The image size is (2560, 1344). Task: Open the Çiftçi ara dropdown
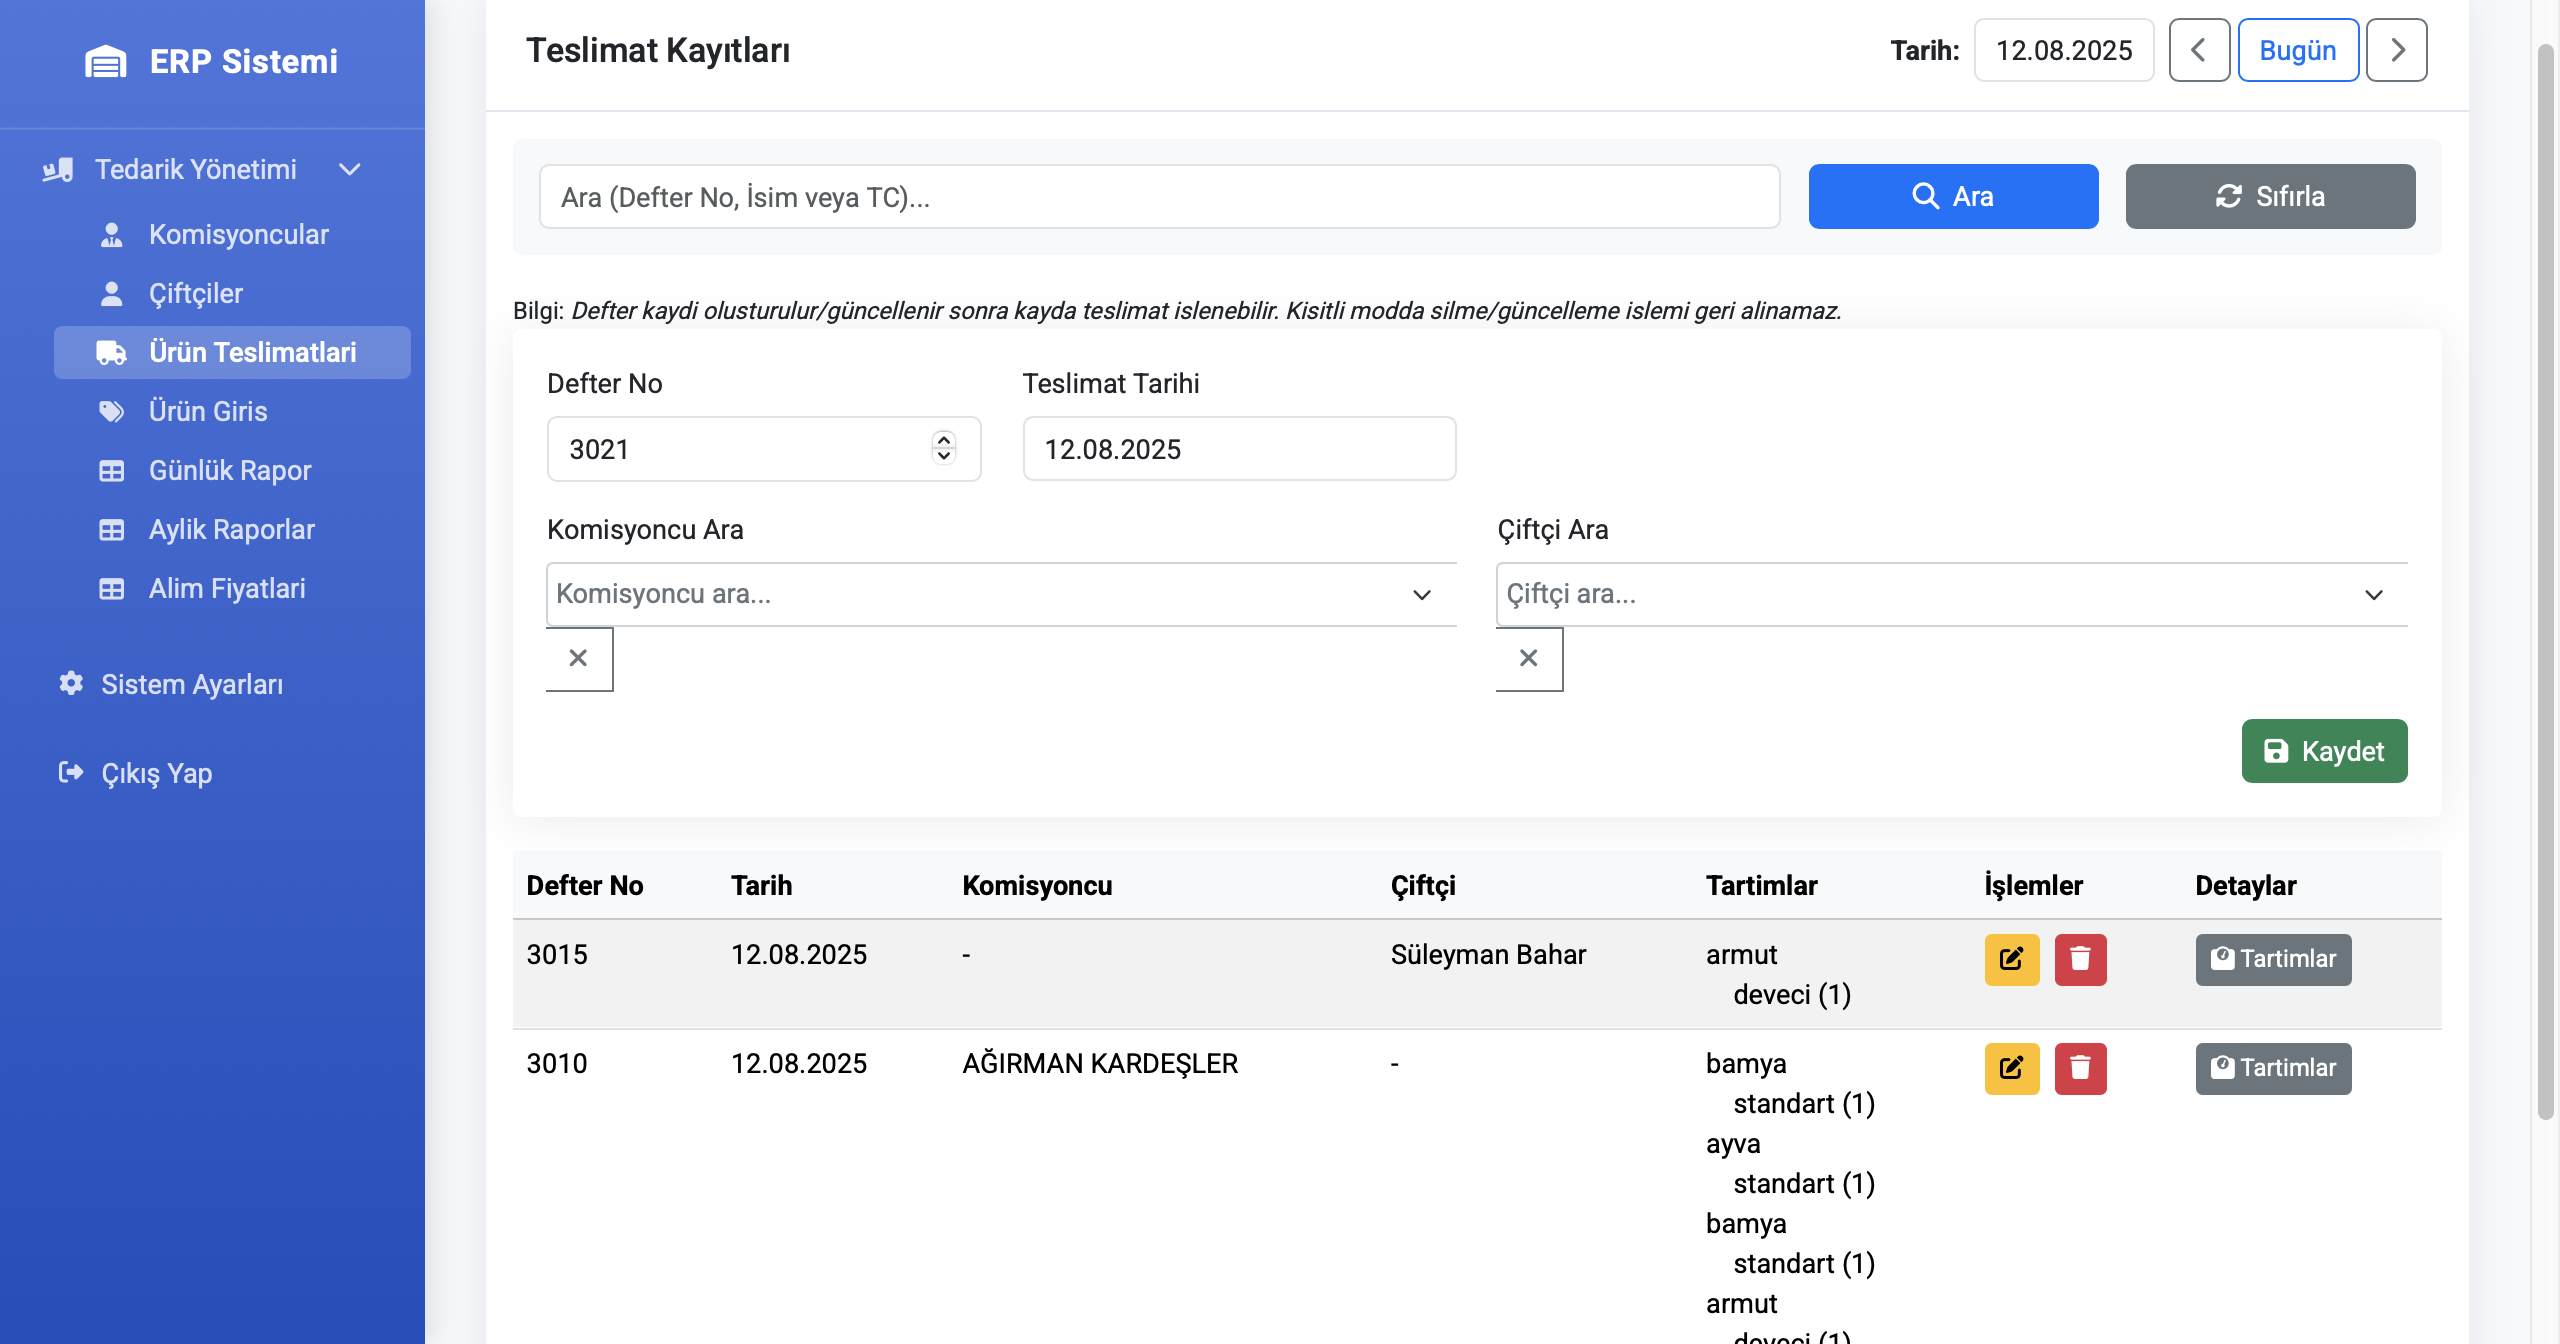tap(1951, 594)
